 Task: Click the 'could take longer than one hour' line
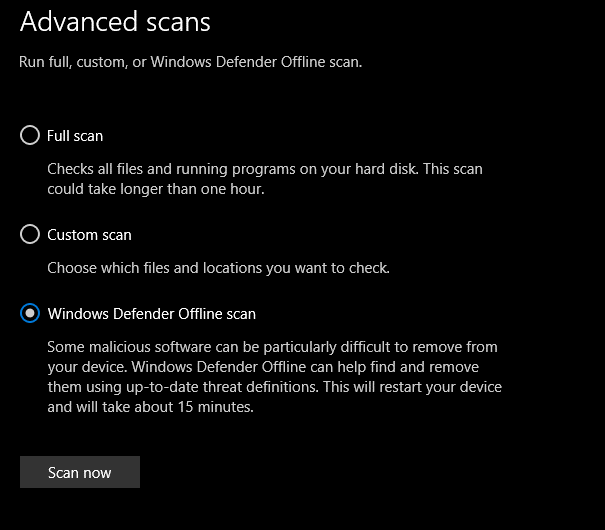pyautogui.click(x=156, y=189)
